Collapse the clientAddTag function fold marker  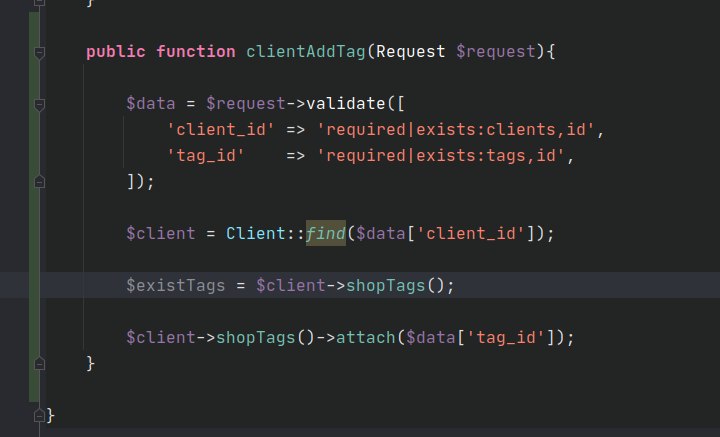(39, 52)
